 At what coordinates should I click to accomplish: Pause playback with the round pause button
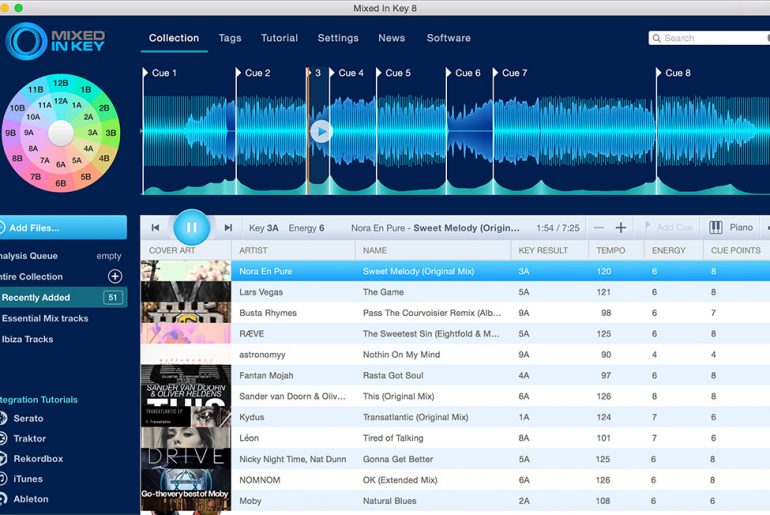click(x=192, y=228)
